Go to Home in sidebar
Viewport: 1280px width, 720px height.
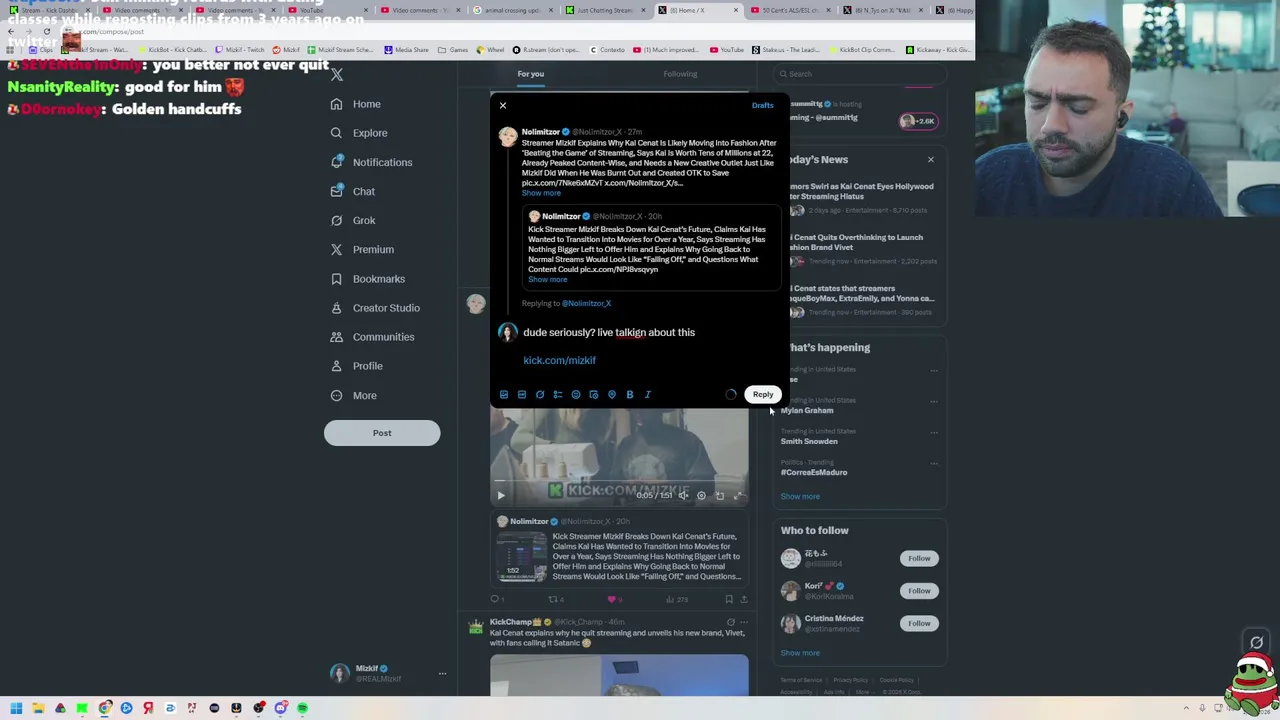click(357, 104)
